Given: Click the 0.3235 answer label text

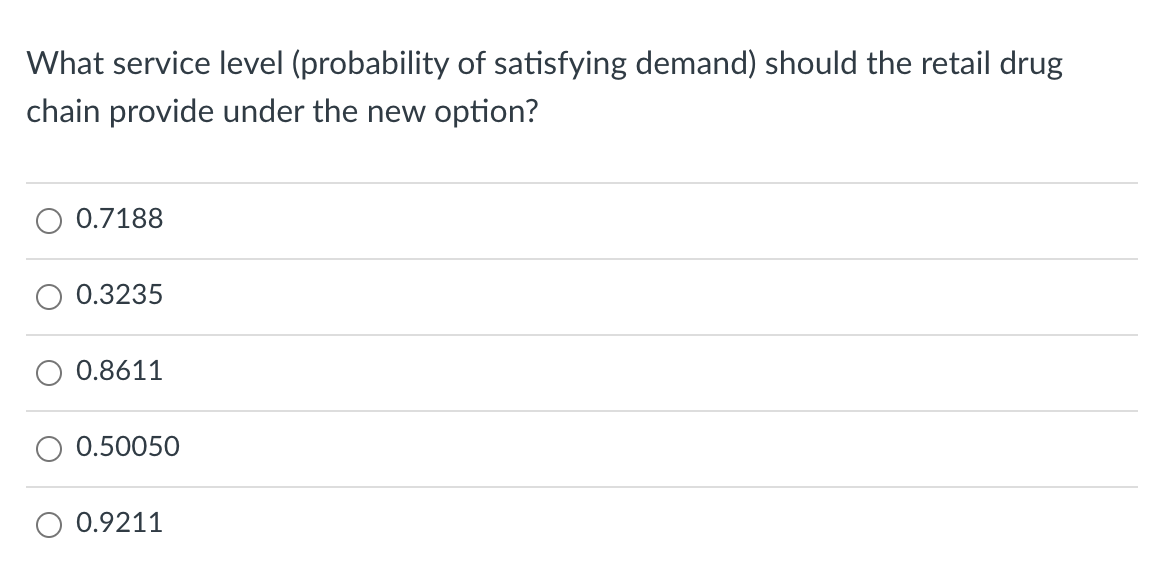Looking at the screenshot, I should pyautogui.click(x=119, y=295).
